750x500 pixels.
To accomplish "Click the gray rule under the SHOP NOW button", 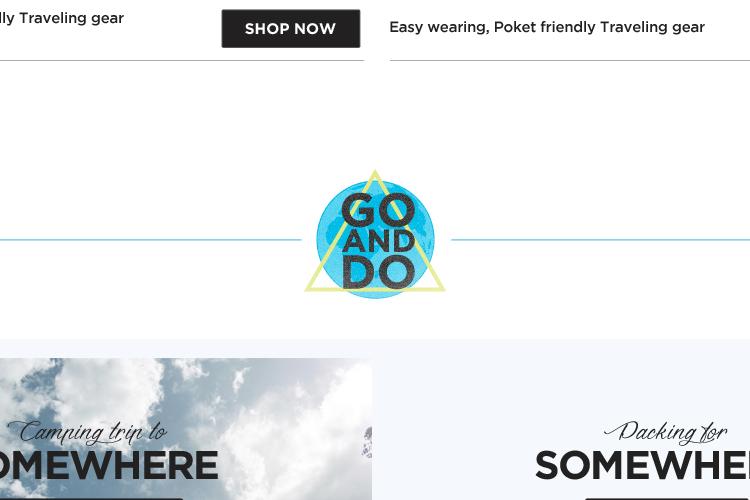I will click(182, 61).
